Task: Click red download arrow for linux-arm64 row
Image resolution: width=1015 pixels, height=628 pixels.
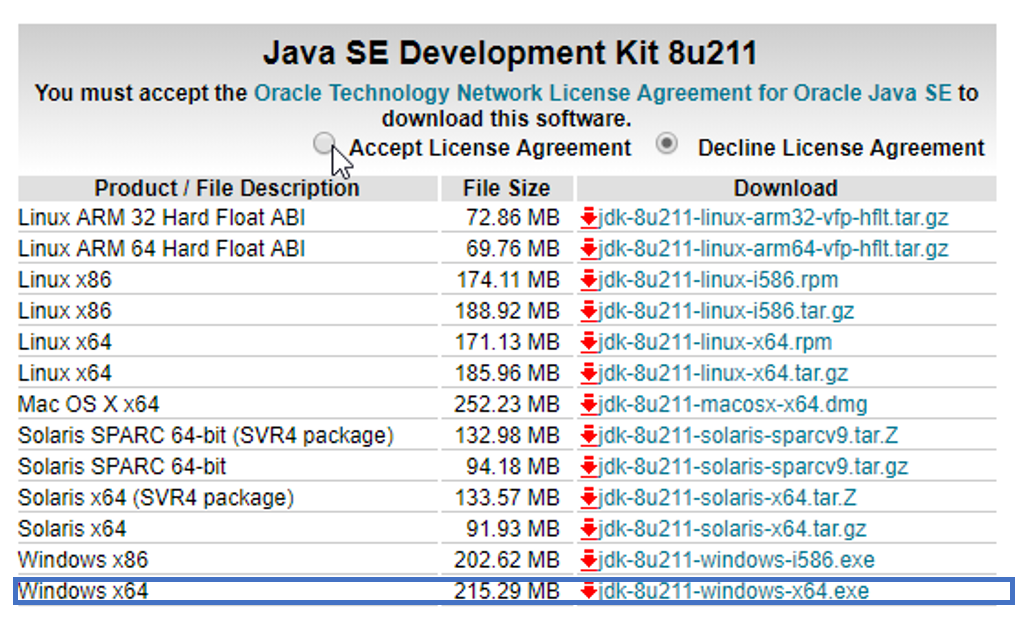Action: (x=589, y=249)
